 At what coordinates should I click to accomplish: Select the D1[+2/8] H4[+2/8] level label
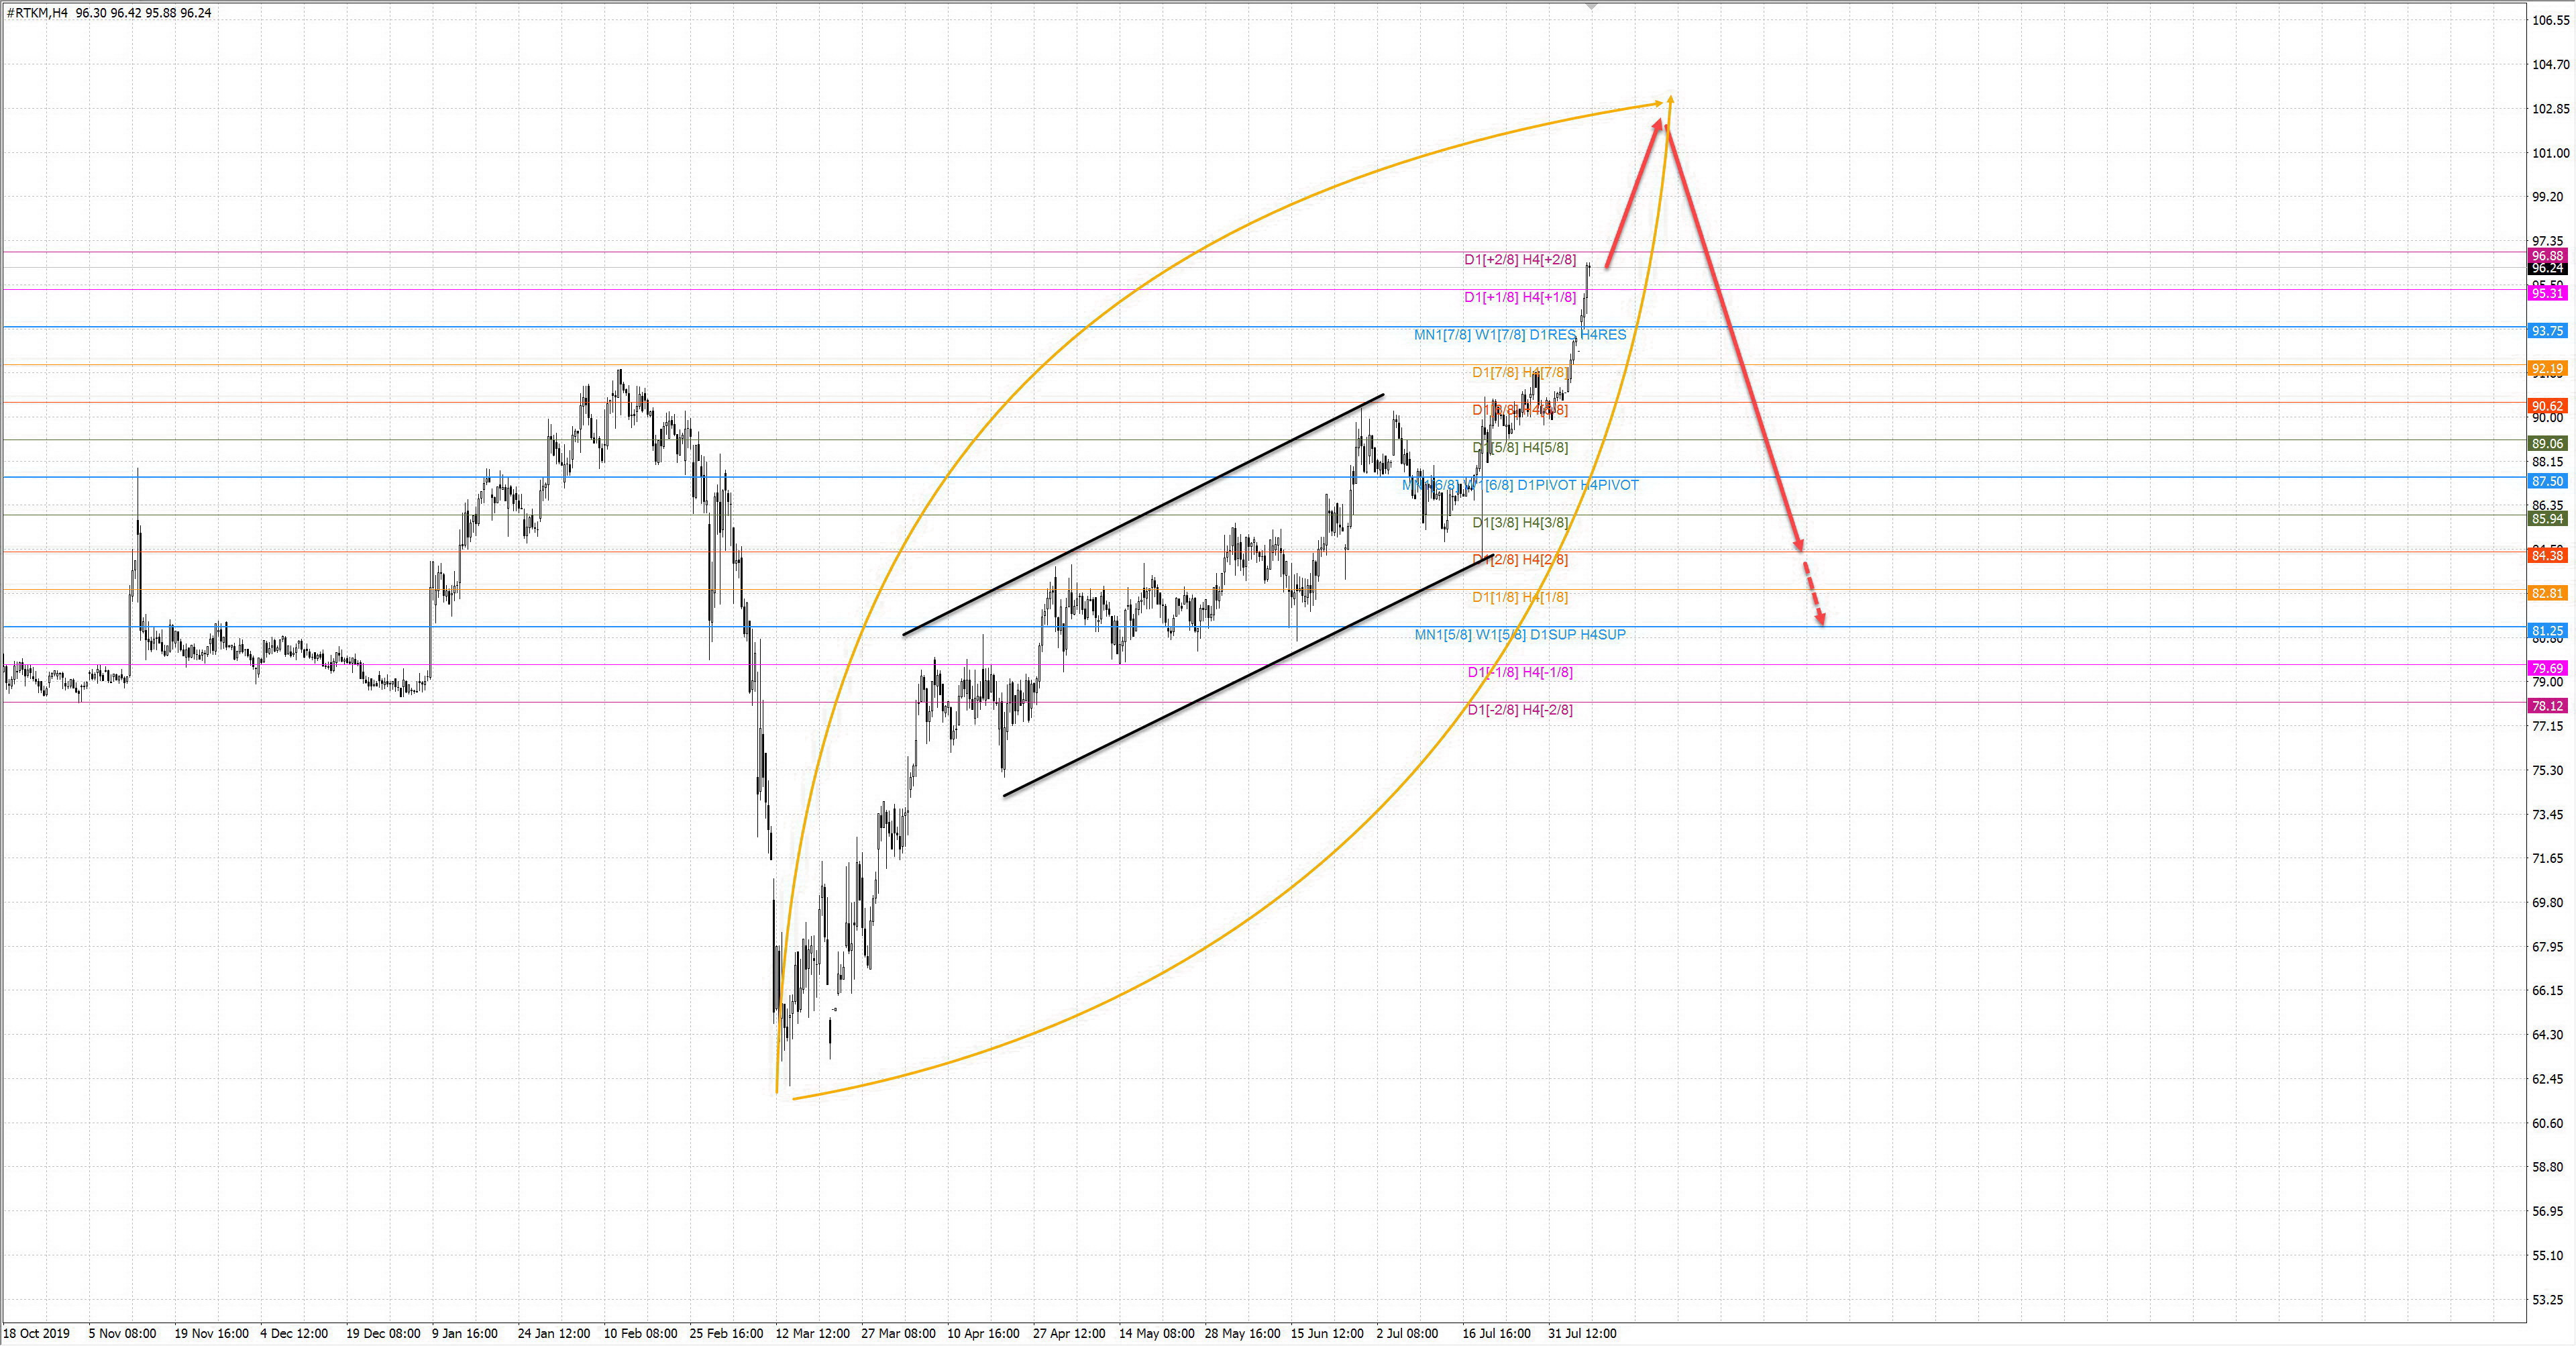pyautogui.click(x=1519, y=260)
